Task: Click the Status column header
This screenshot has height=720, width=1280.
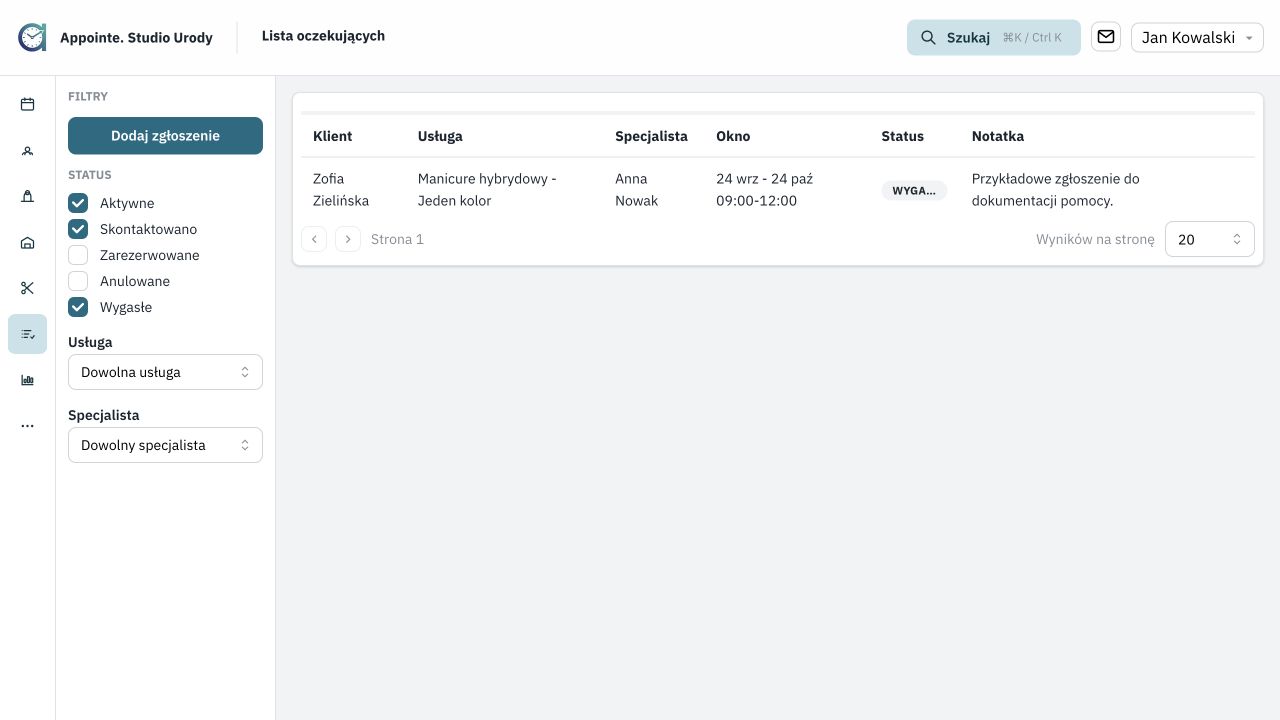Action: [902, 136]
